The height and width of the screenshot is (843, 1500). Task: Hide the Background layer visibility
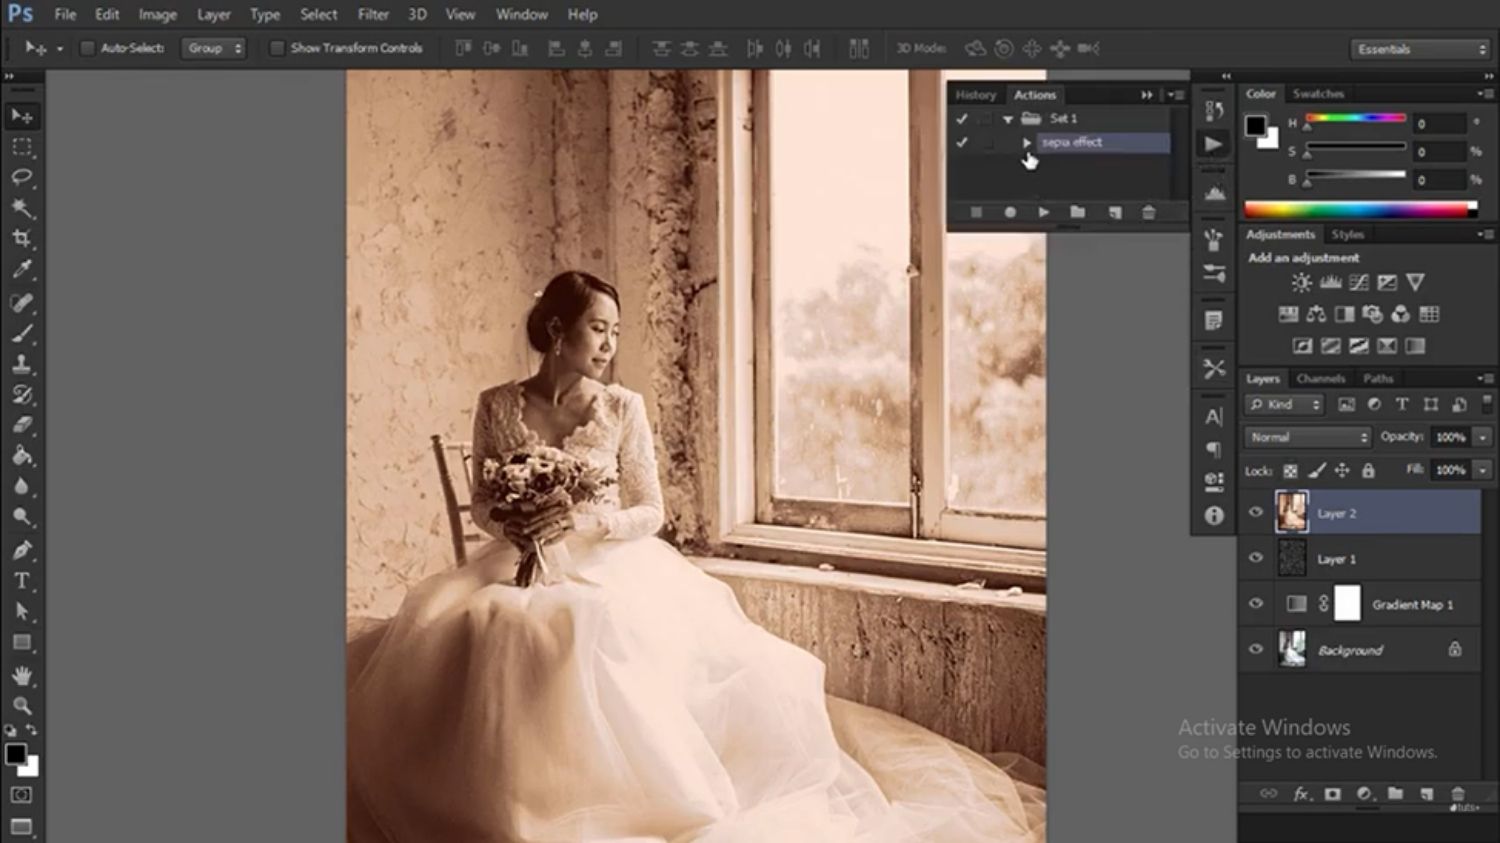1256,649
